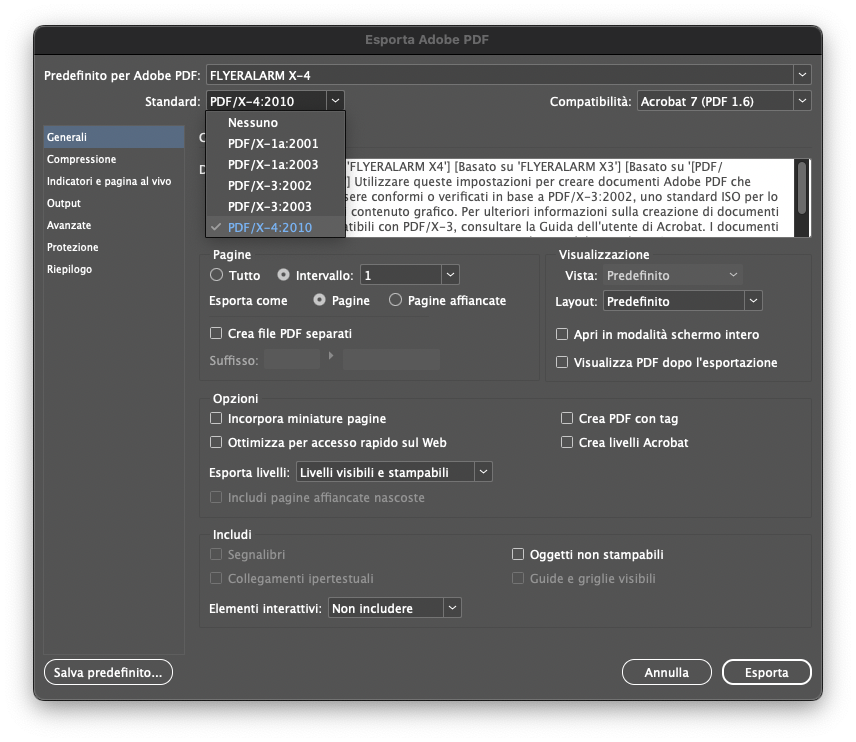Check Visualizza PDF dopo l'esportazione
The height and width of the screenshot is (742, 856).
coord(562,363)
